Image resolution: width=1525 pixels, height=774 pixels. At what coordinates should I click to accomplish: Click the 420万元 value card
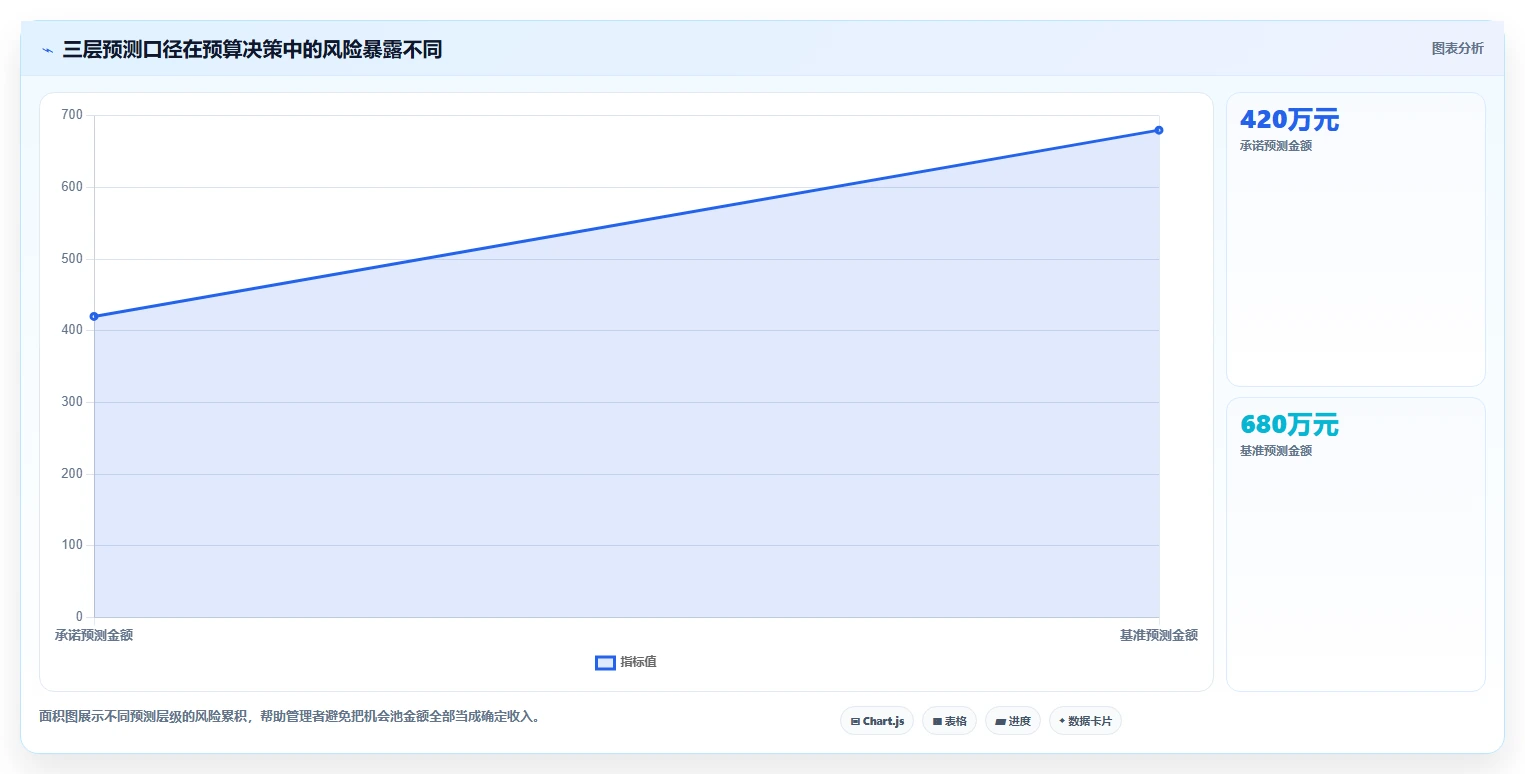click(x=1355, y=239)
